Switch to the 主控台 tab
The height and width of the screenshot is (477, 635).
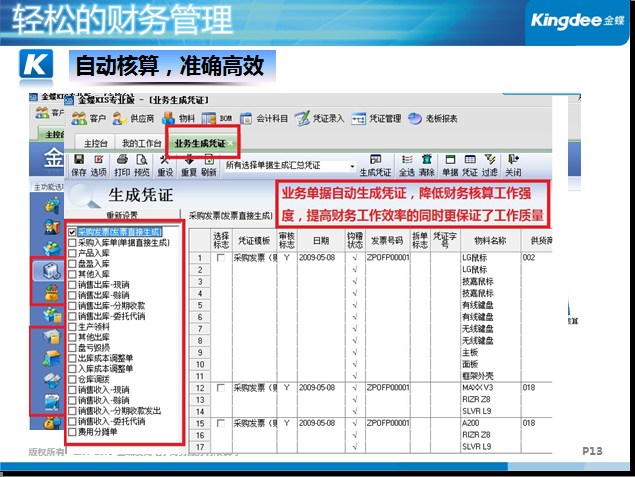click(x=96, y=143)
